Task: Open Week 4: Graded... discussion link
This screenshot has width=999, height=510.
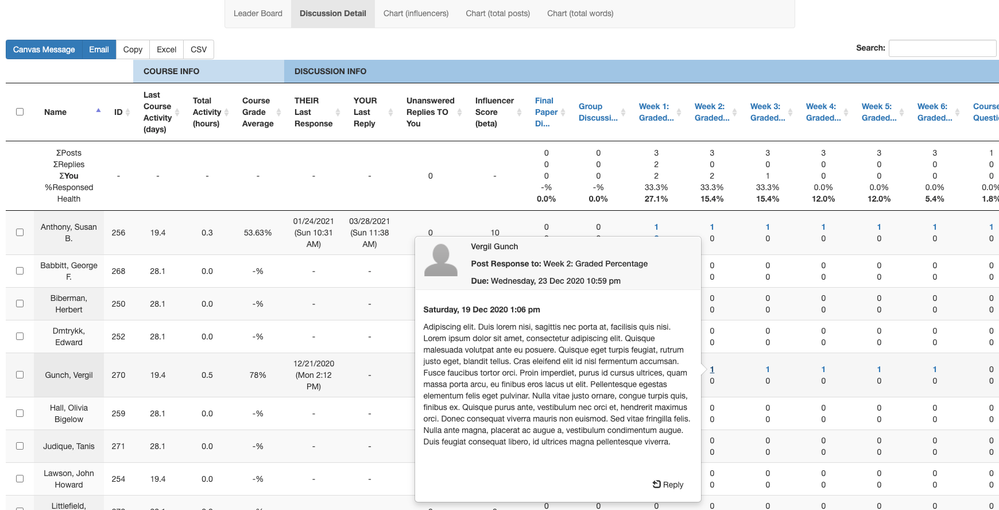Action: click(x=823, y=112)
